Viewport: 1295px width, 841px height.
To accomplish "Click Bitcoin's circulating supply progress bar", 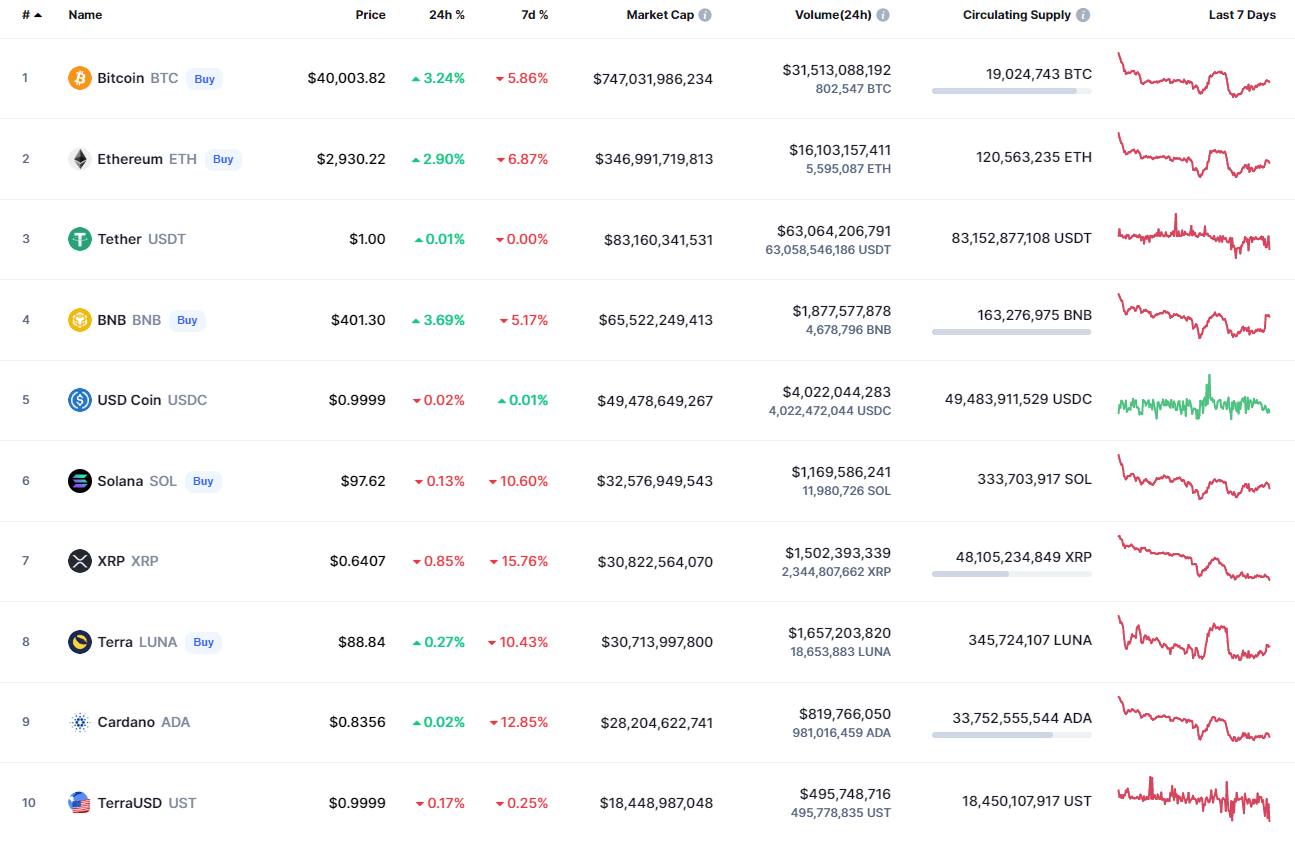I will (1011, 91).
